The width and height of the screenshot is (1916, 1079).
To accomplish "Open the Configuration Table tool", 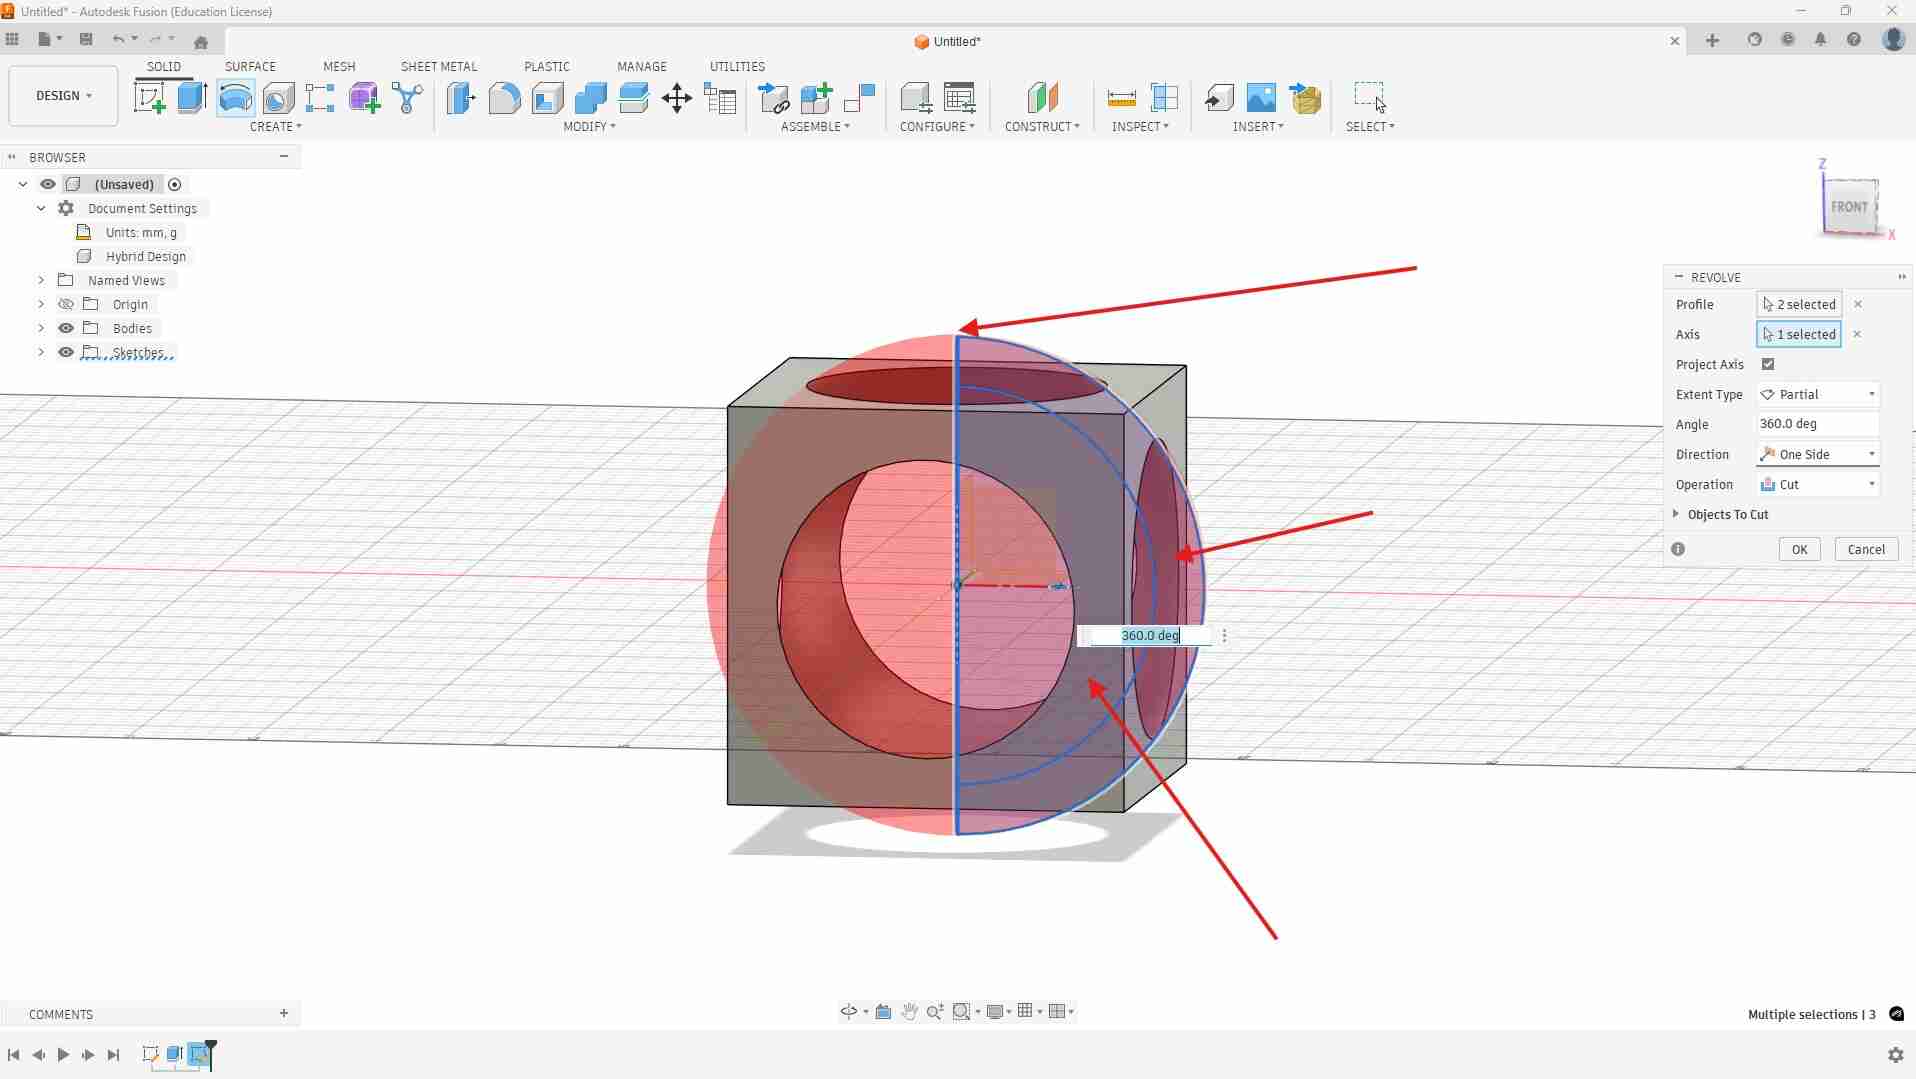I will pyautogui.click(x=959, y=98).
